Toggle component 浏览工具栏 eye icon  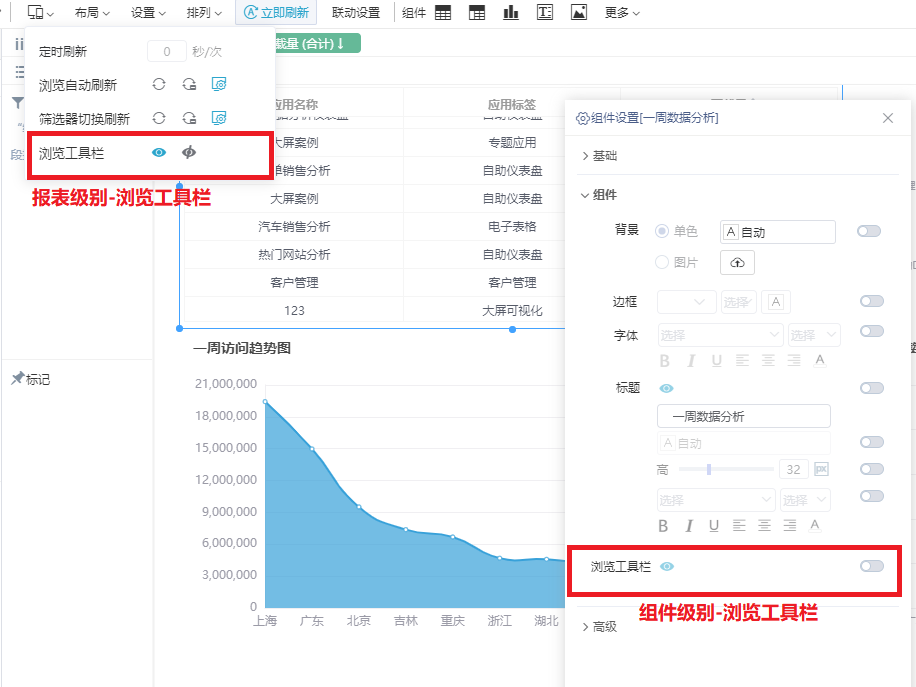[x=667, y=567]
